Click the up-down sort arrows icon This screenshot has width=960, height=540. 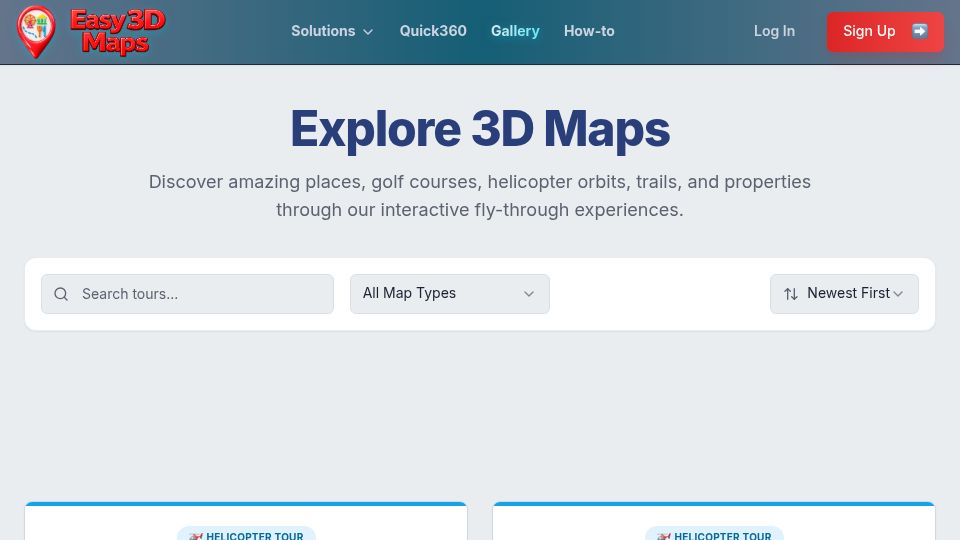click(791, 294)
